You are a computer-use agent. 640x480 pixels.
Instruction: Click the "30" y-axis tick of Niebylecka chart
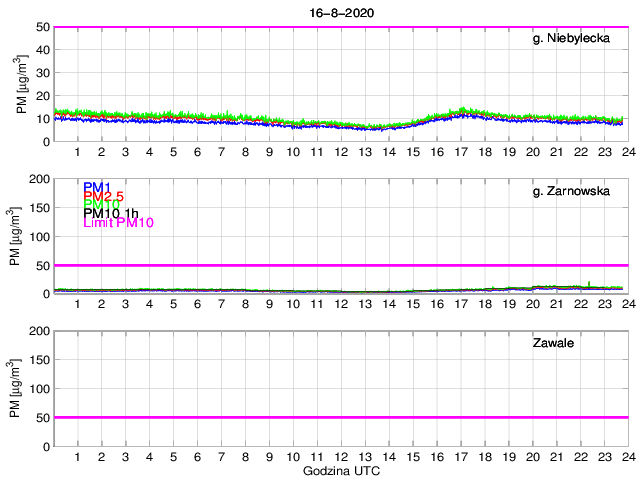(x=41, y=73)
